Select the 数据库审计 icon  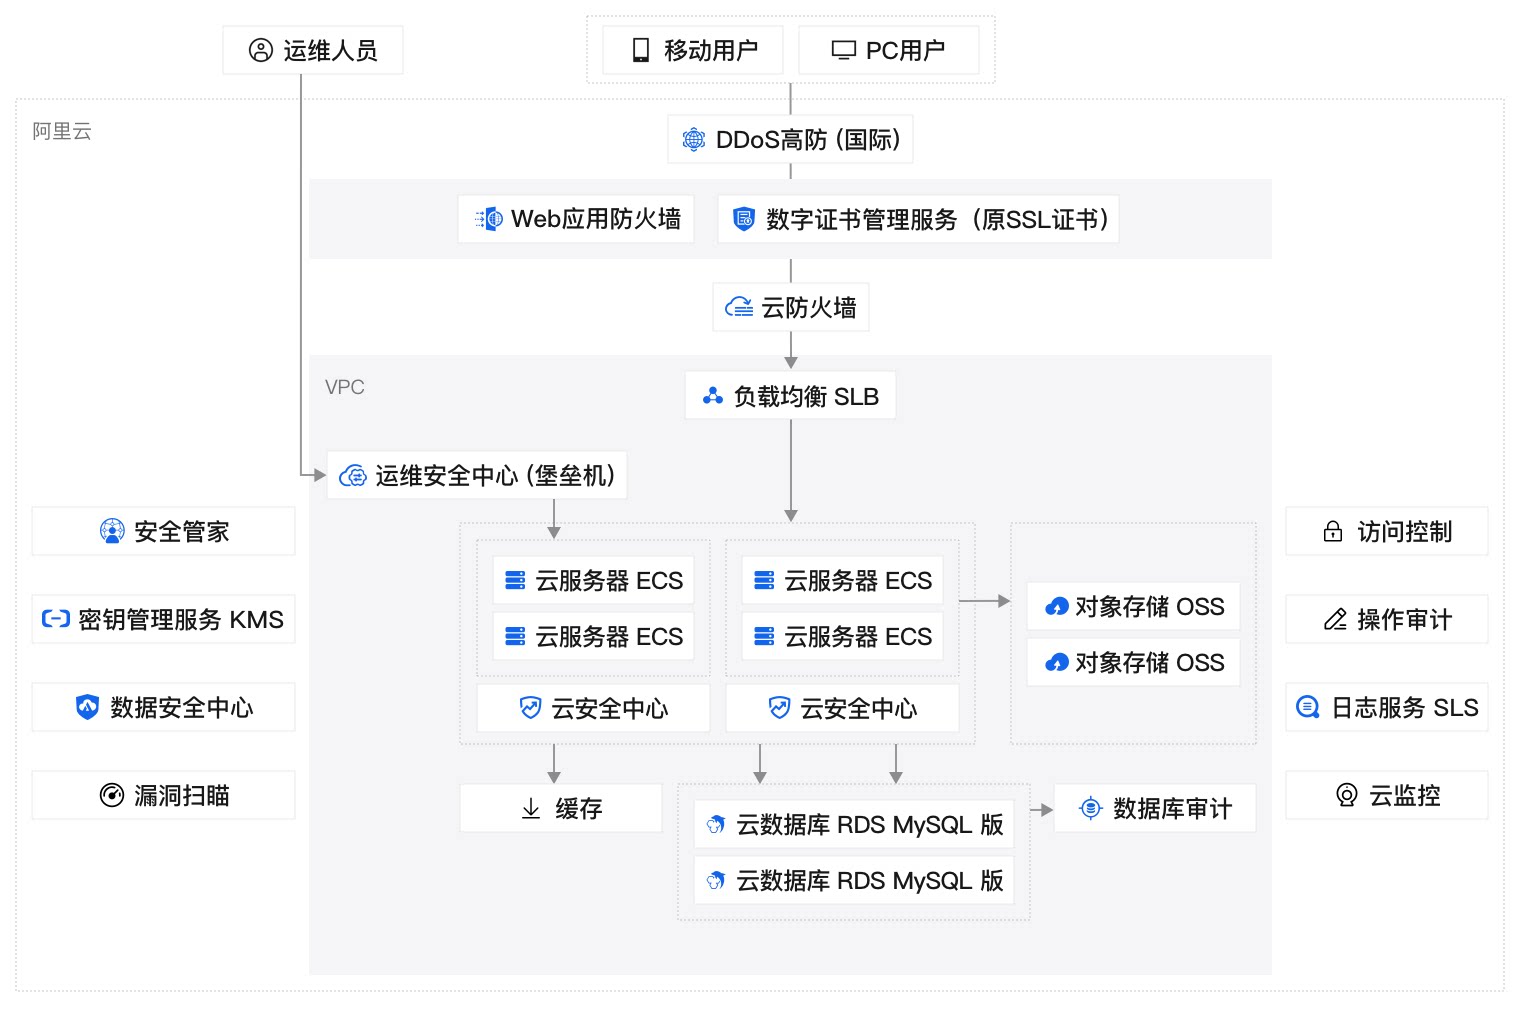pos(1091,808)
